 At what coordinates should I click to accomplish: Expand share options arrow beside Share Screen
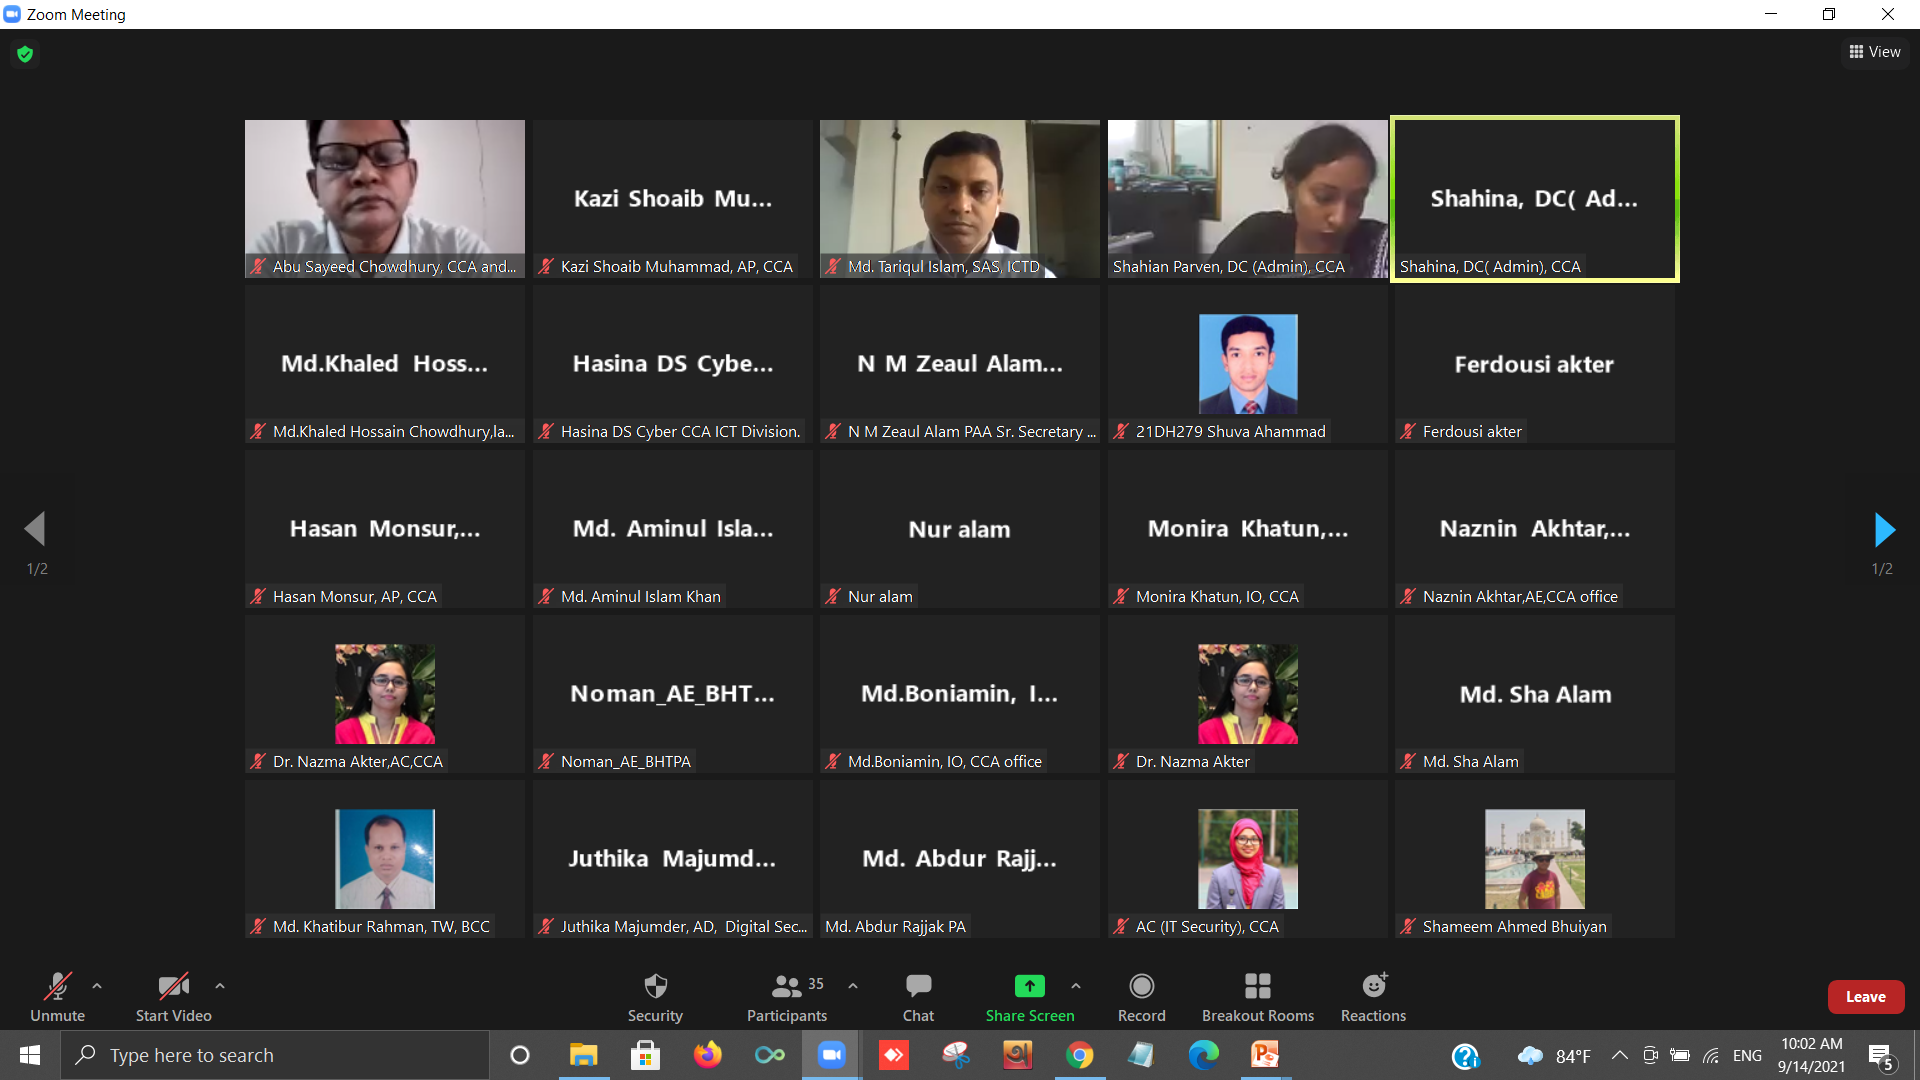pyautogui.click(x=1076, y=986)
